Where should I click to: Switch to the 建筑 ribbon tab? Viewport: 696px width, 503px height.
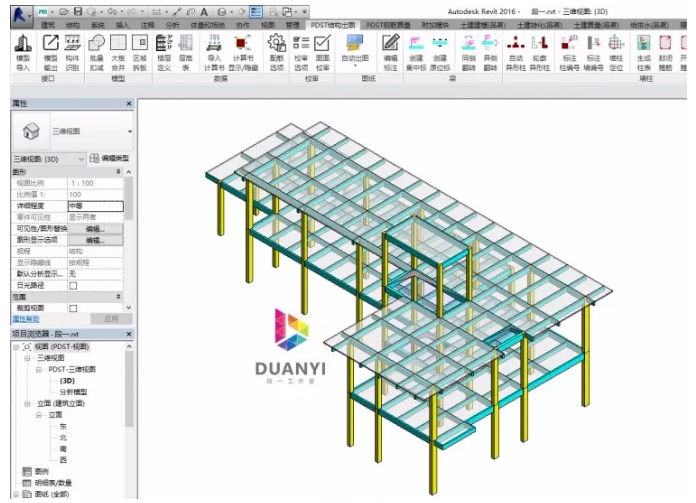[x=48, y=25]
